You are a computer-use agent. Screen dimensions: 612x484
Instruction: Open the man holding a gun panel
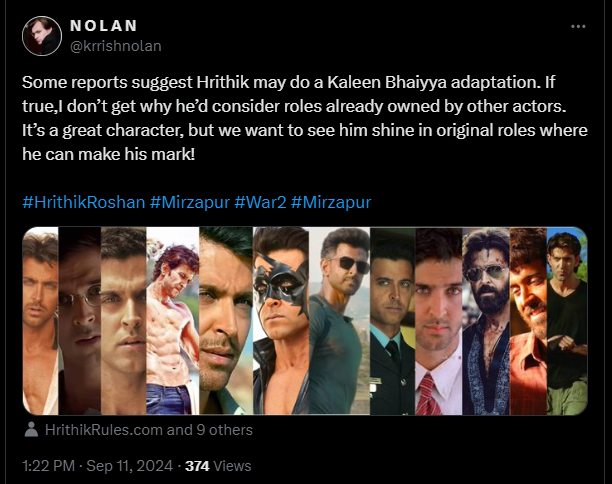click(x=567, y=321)
